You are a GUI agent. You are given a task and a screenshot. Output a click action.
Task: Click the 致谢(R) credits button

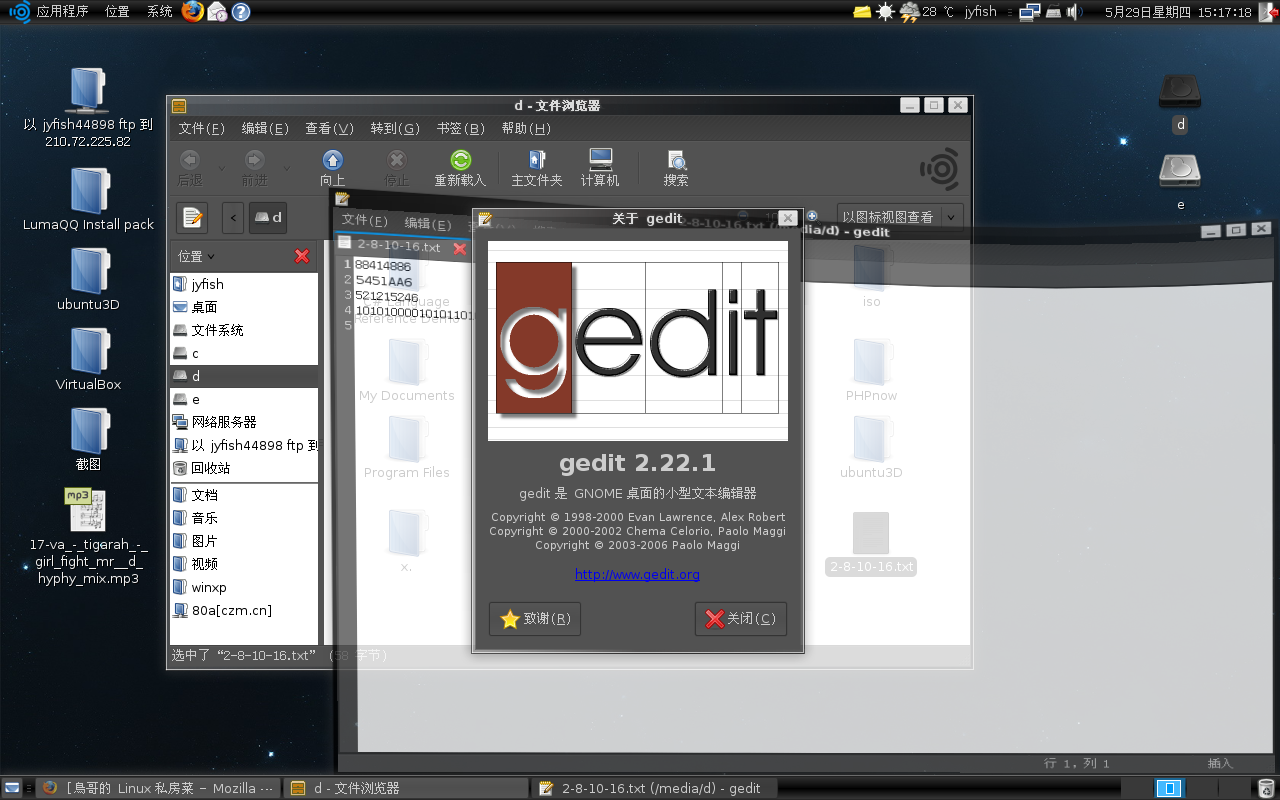click(x=535, y=619)
